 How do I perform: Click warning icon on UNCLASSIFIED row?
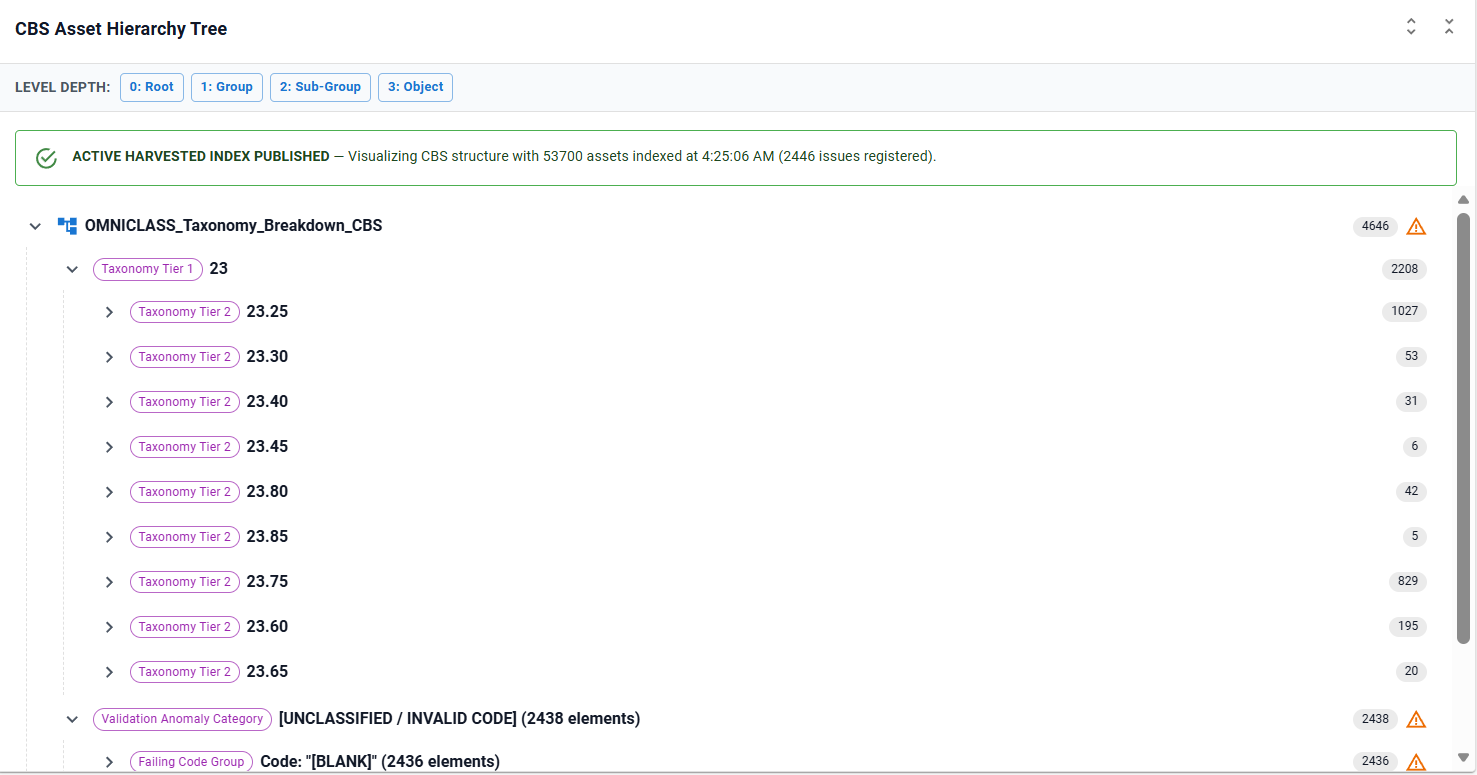point(1416,719)
